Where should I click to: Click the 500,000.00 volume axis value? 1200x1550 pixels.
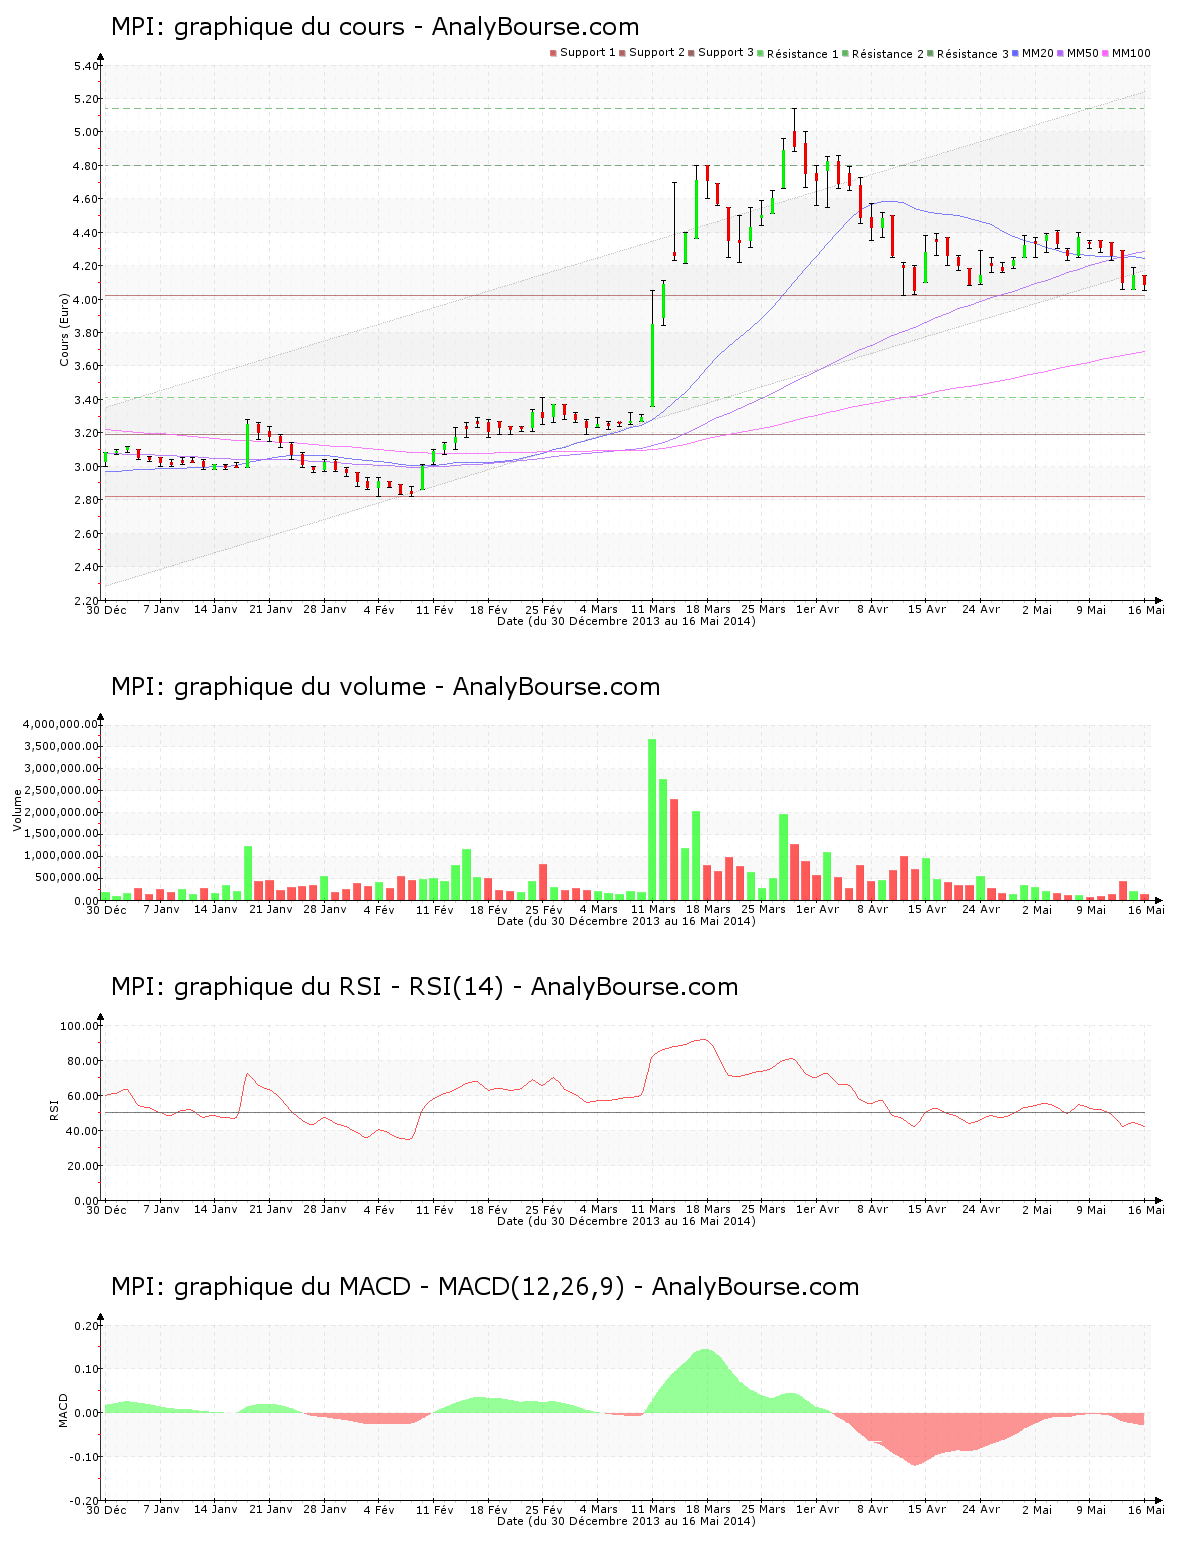pos(66,878)
